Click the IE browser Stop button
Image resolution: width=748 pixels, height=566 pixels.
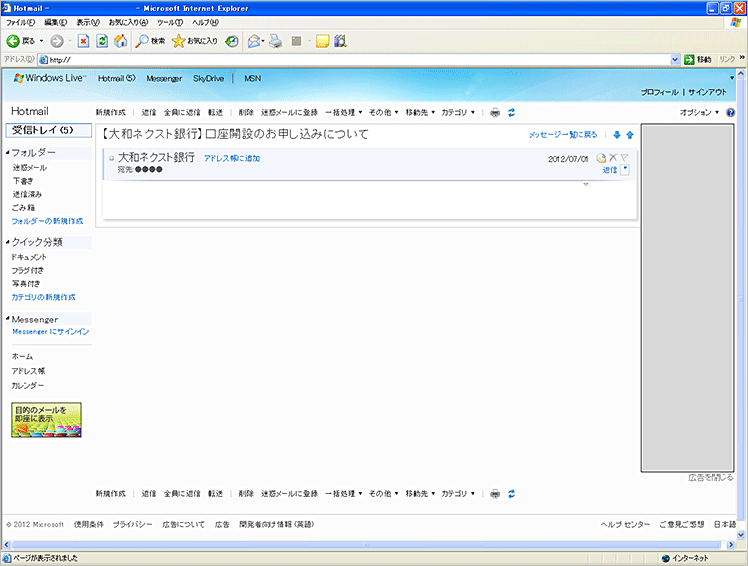point(84,41)
